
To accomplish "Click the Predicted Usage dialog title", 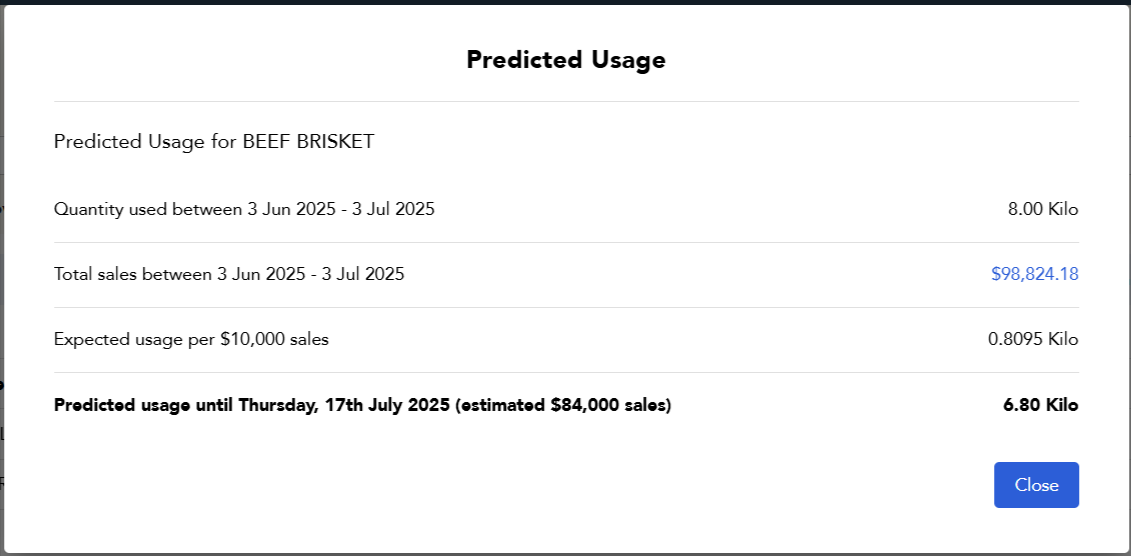I will coord(566,60).
